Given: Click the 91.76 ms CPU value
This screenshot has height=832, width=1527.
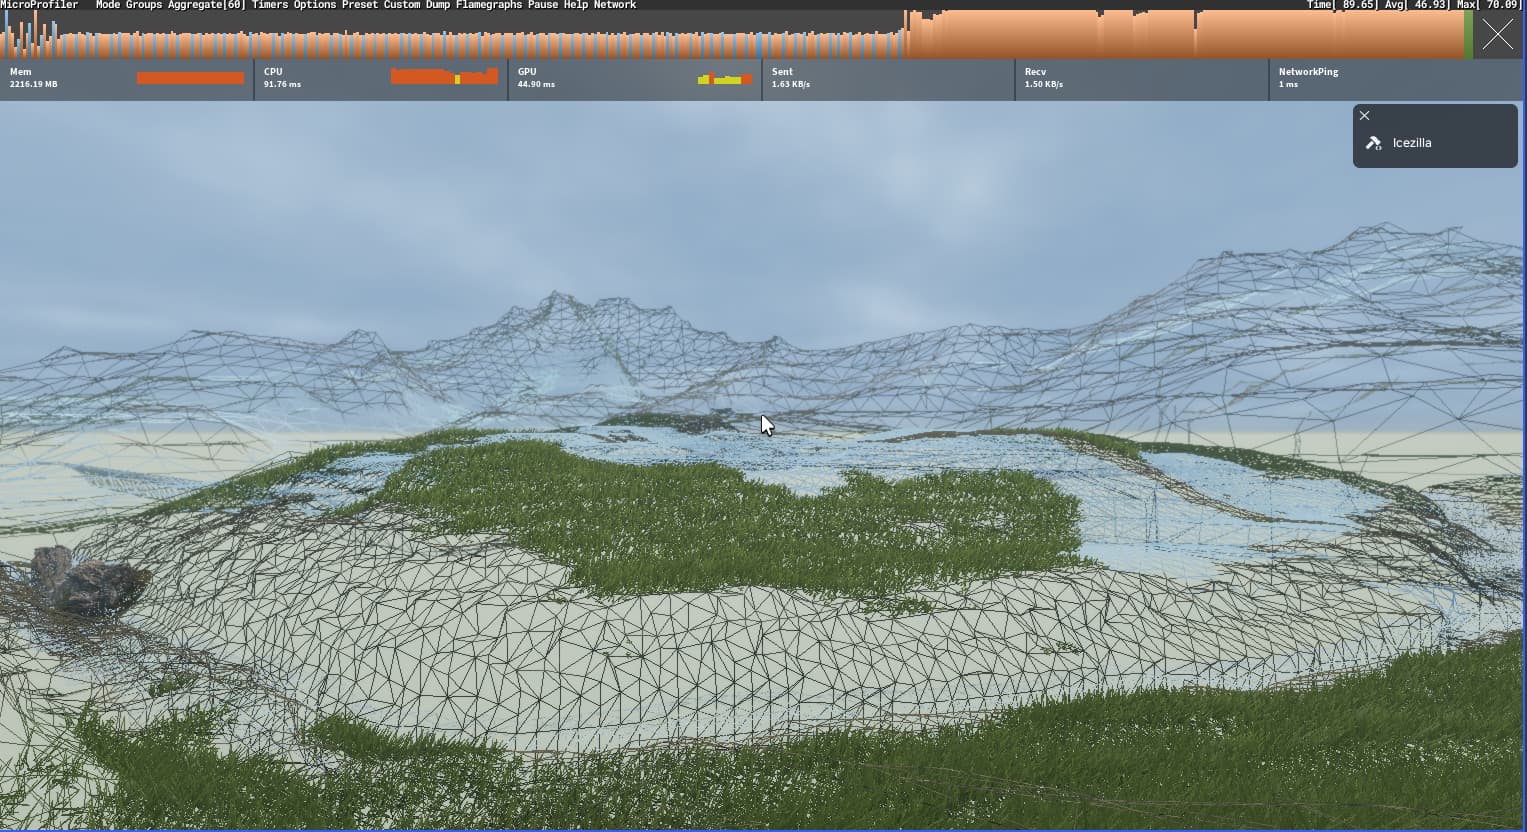Looking at the screenshot, I should pyautogui.click(x=282, y=85).
